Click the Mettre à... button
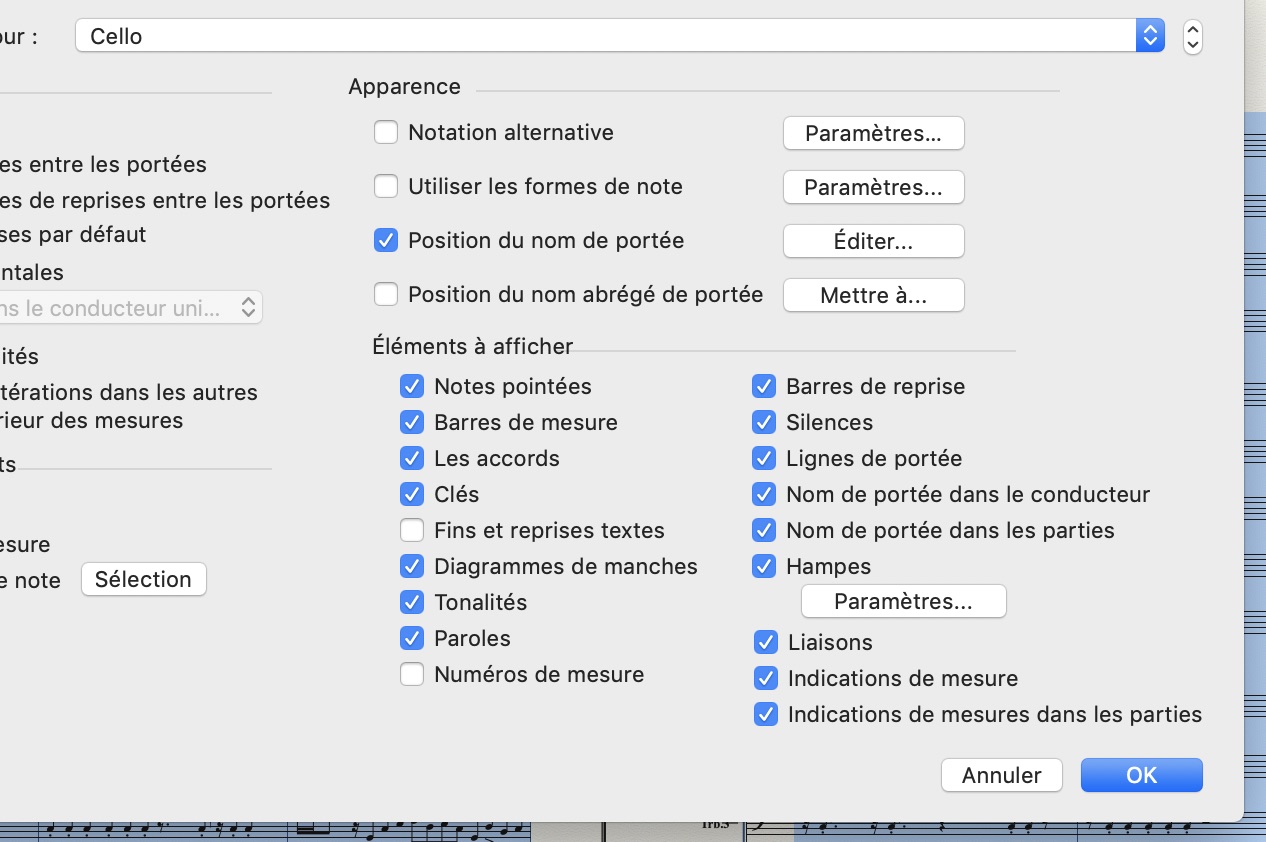The width and height of the screenshot is (1266, 842). coord(873,296)
